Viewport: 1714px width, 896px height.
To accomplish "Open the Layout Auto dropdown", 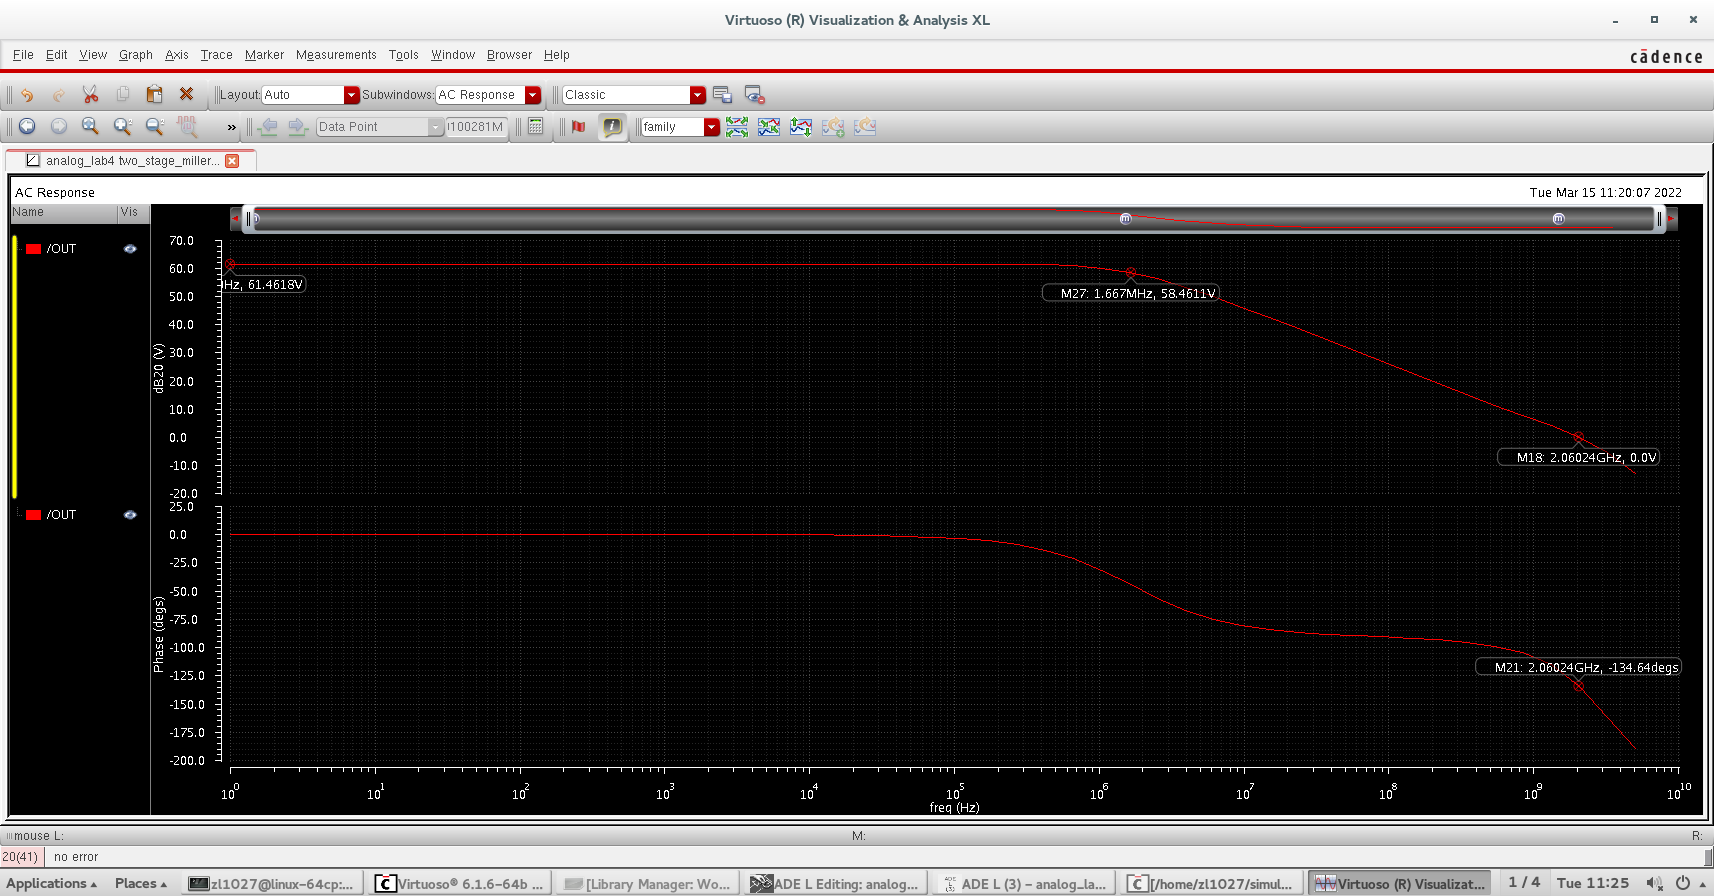I will 351,95.
